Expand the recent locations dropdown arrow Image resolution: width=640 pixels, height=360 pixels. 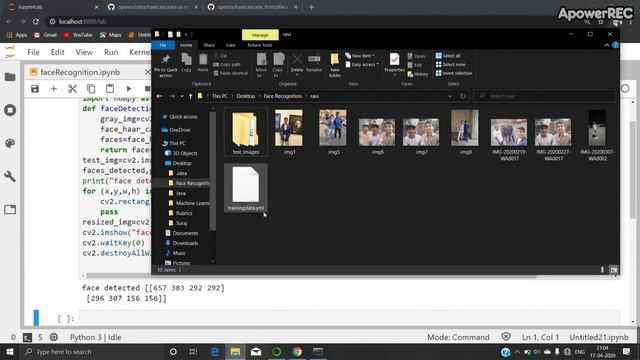(182, 96)
